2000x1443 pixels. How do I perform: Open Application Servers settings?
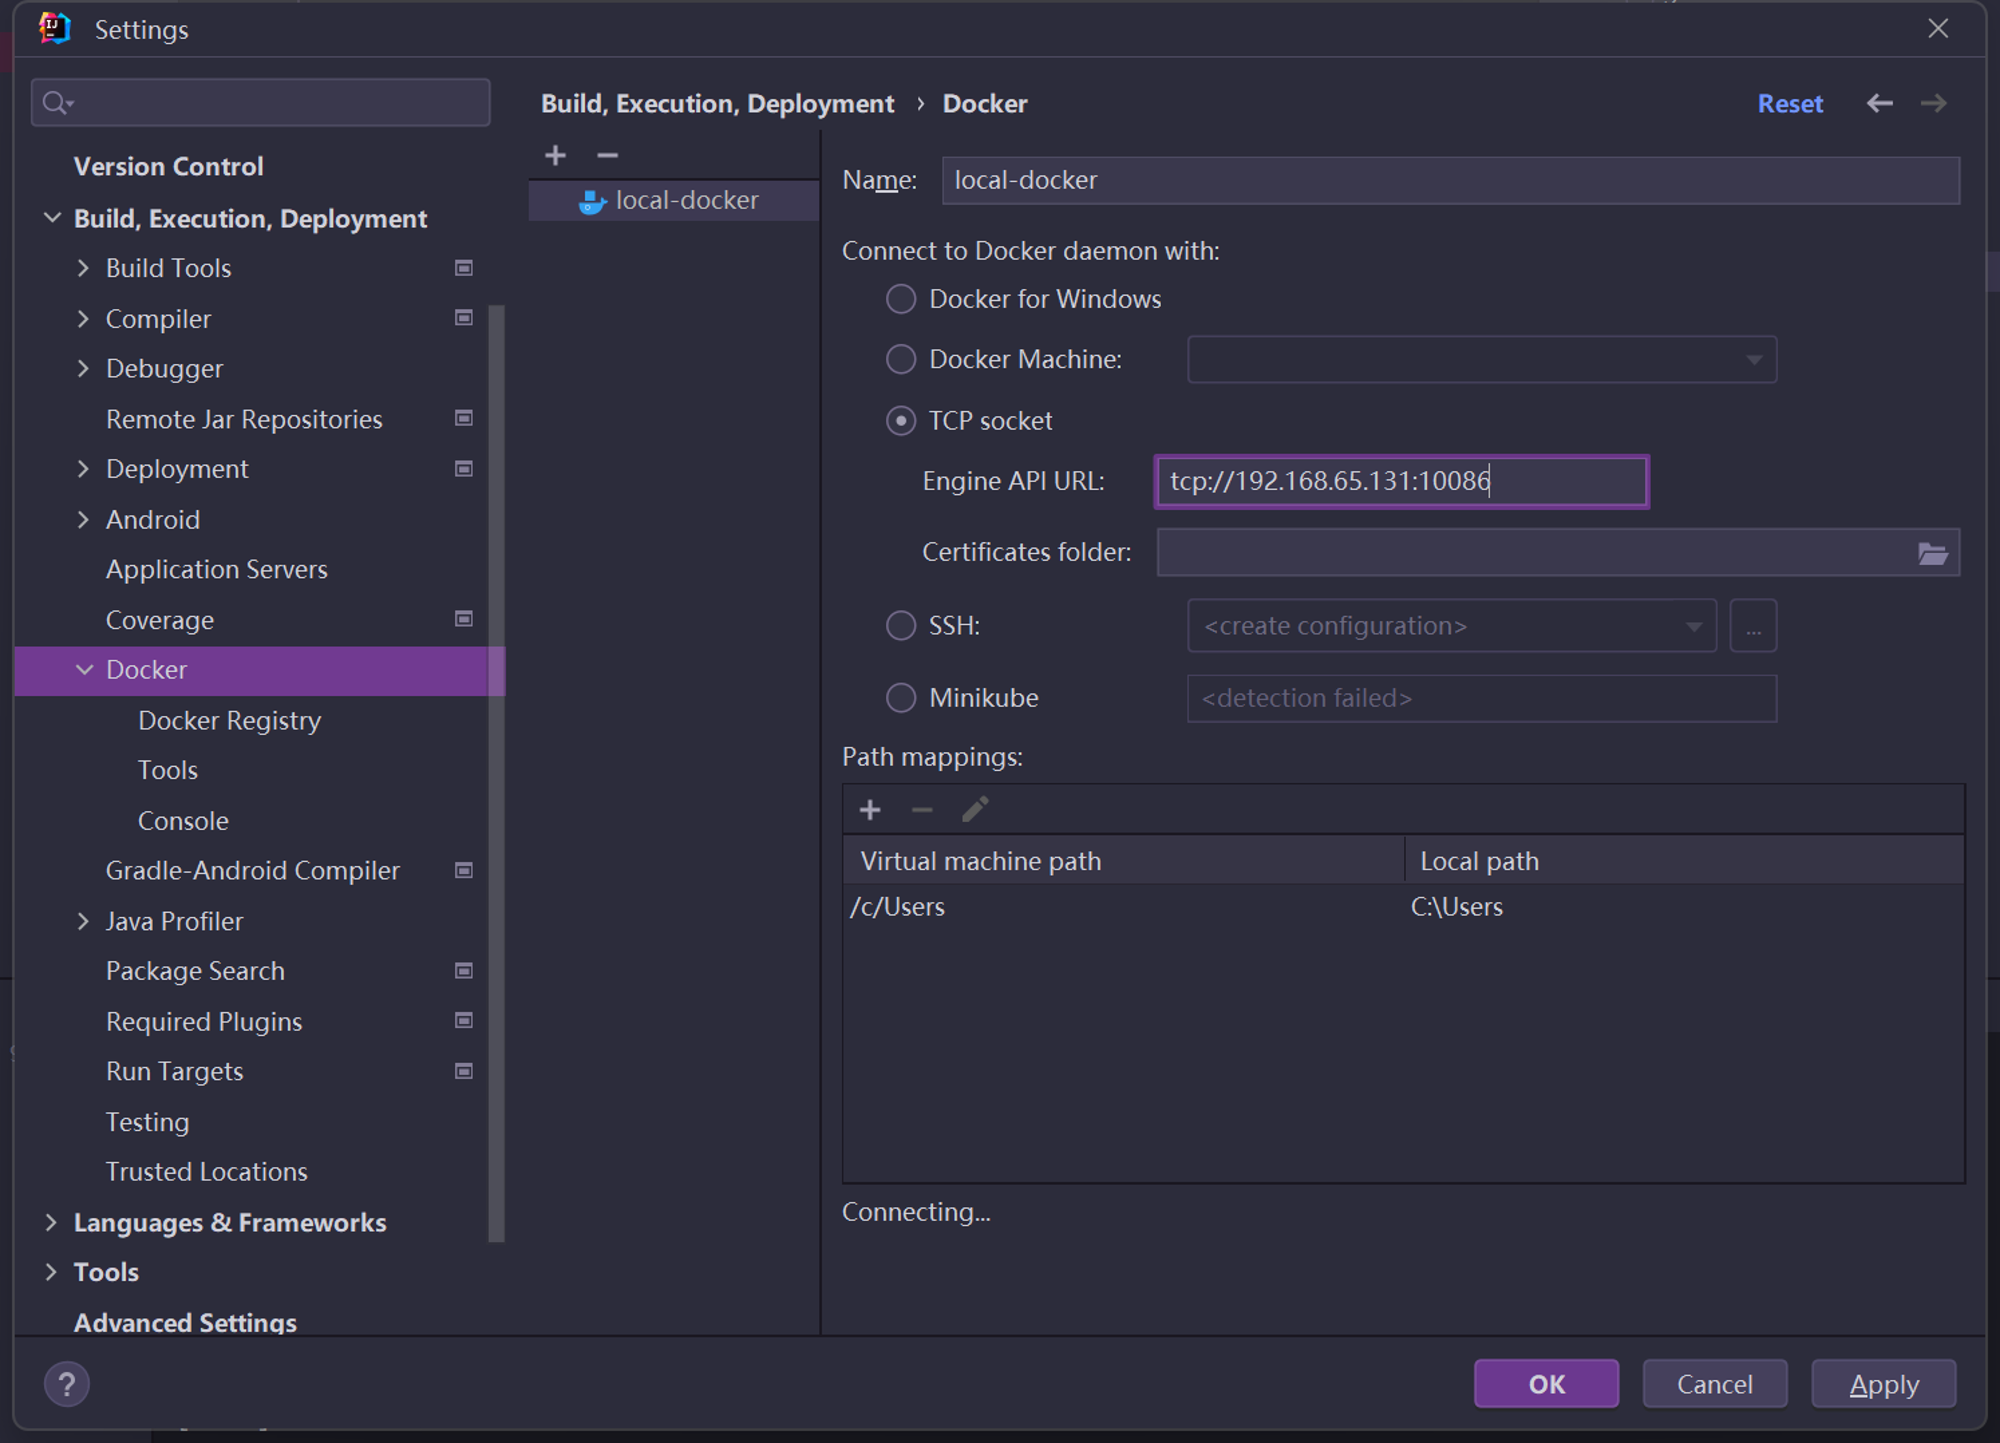217,570
